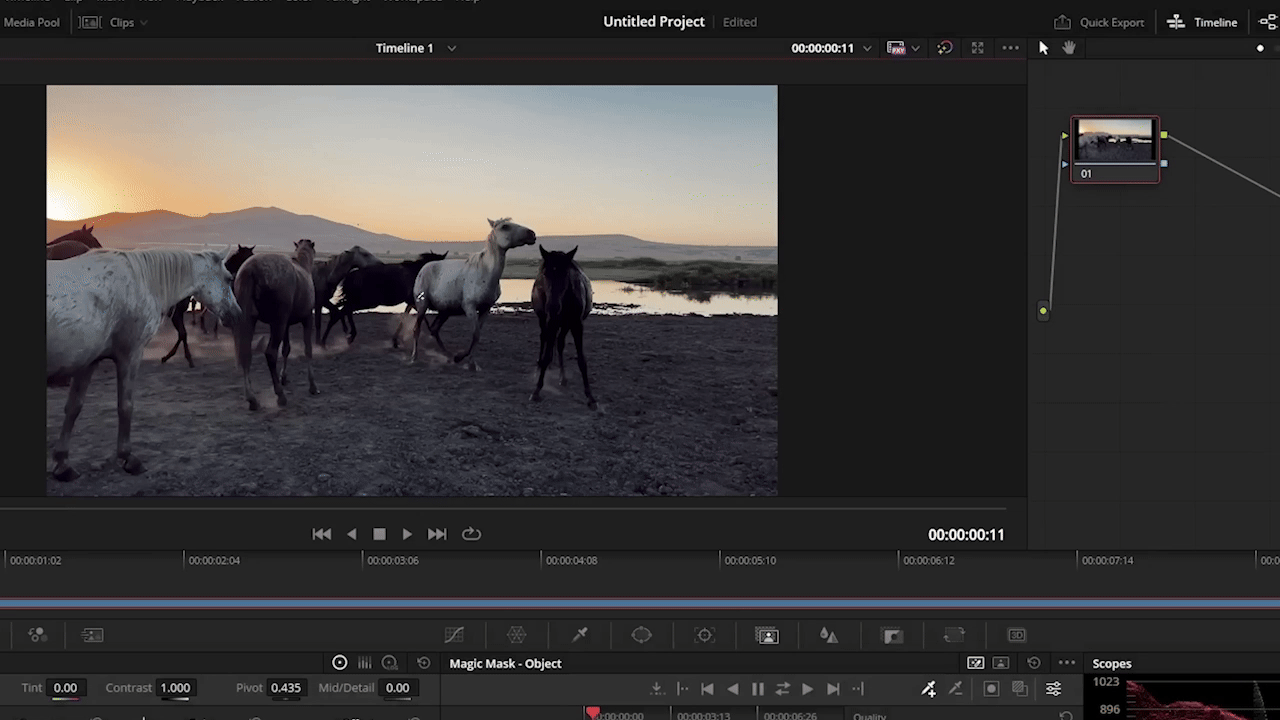Open the Key palette
1280x720 pixels.
click(892, 635)
